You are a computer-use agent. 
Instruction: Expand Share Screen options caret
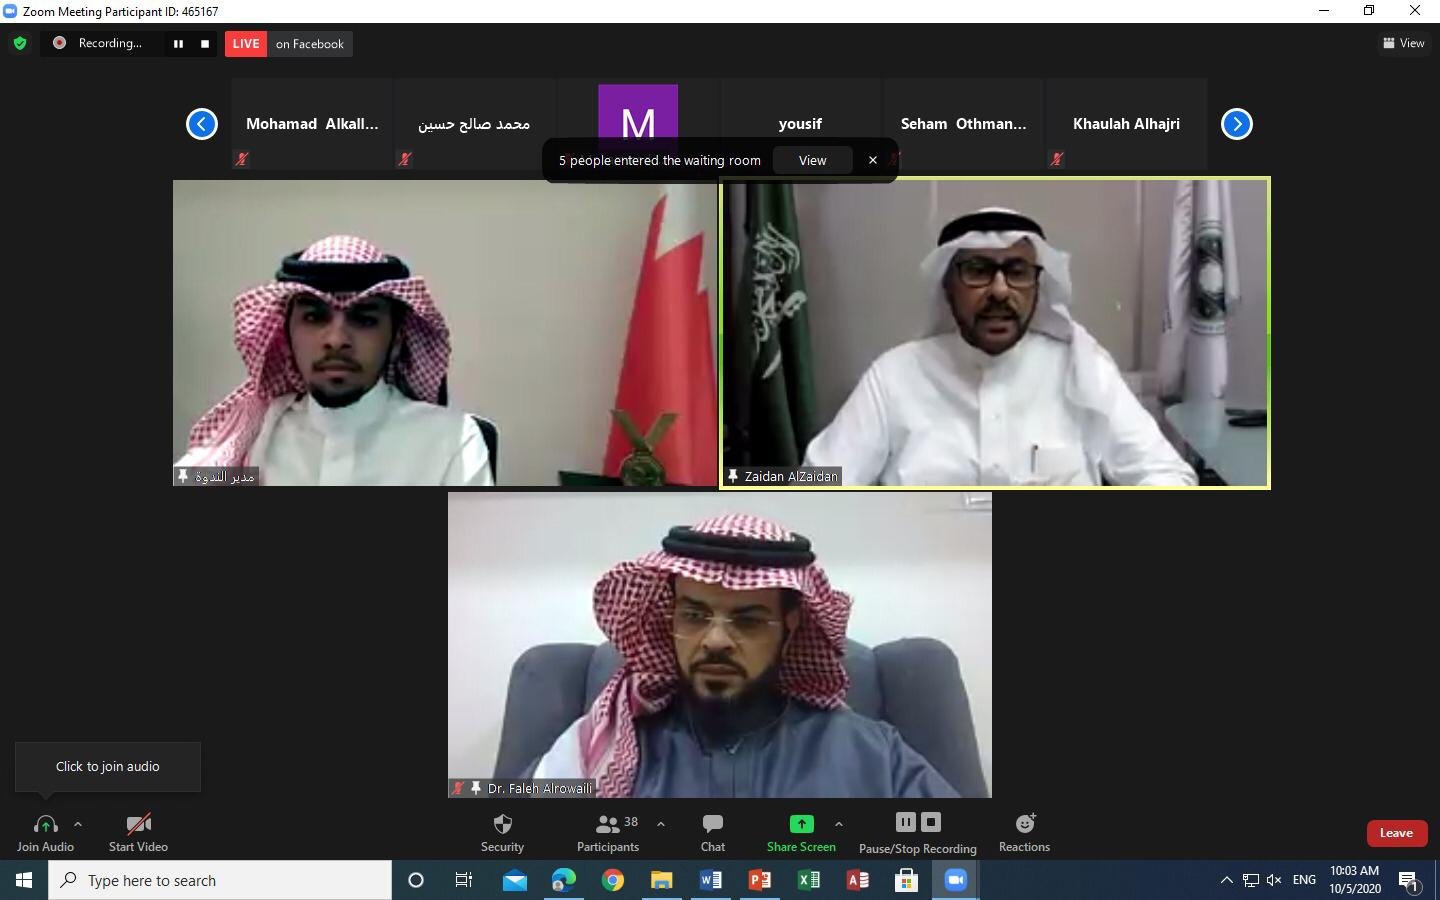pyautogui.click(x=839, y=825)
